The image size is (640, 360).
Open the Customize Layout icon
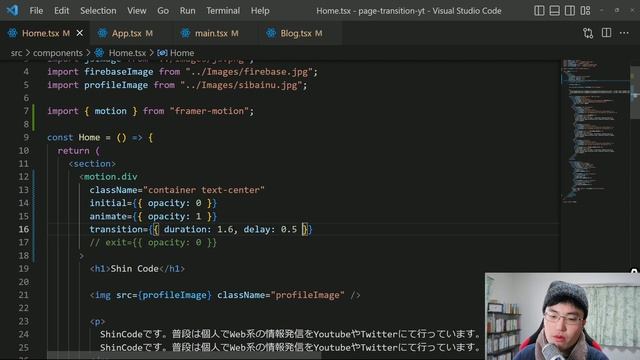[585, 11]
